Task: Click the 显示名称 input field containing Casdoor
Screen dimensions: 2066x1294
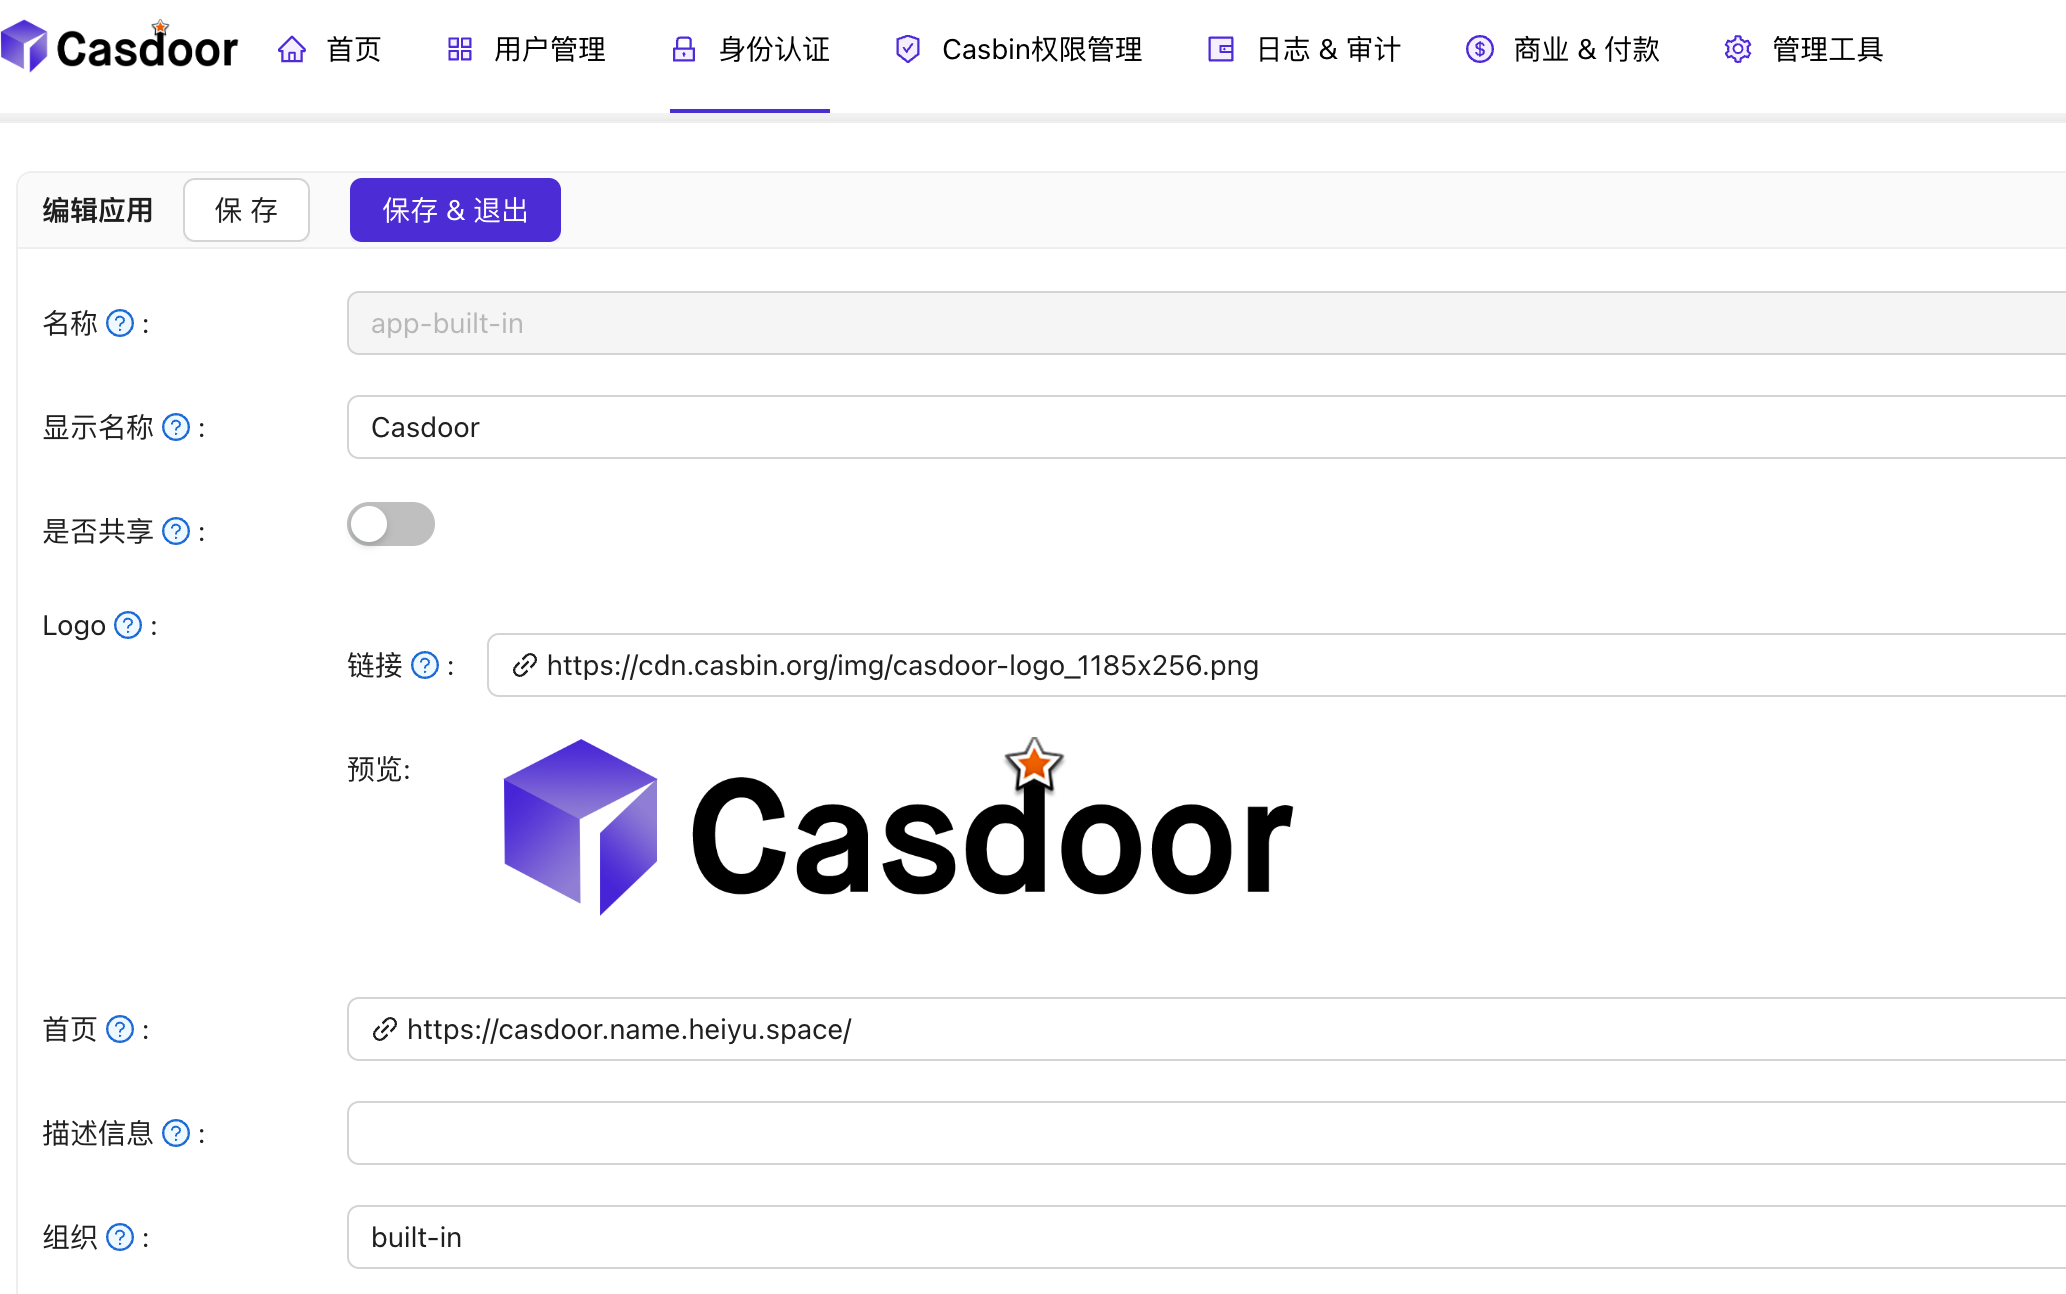Action: pyautogui.click(x=1200, y=427)
